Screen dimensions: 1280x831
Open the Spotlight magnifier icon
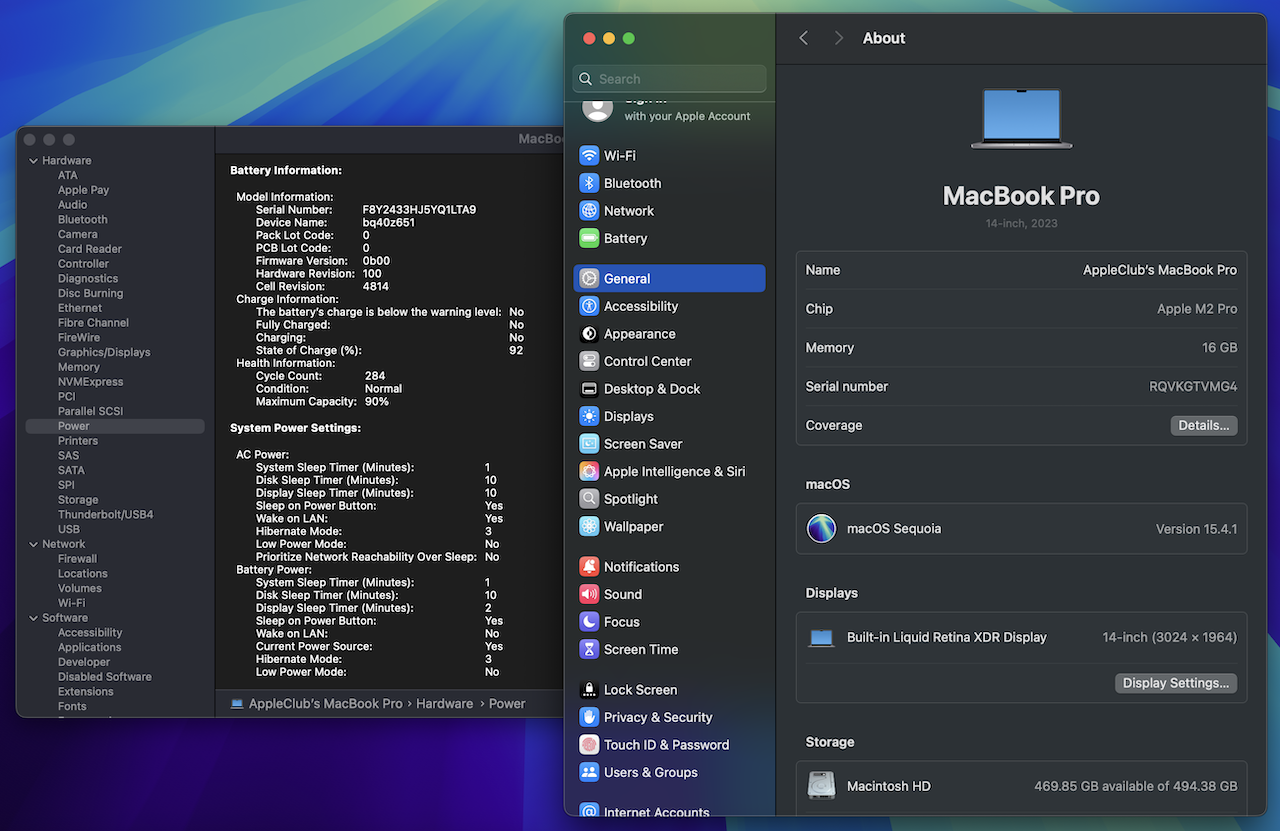pyautogui.click(x=589, y=499)
